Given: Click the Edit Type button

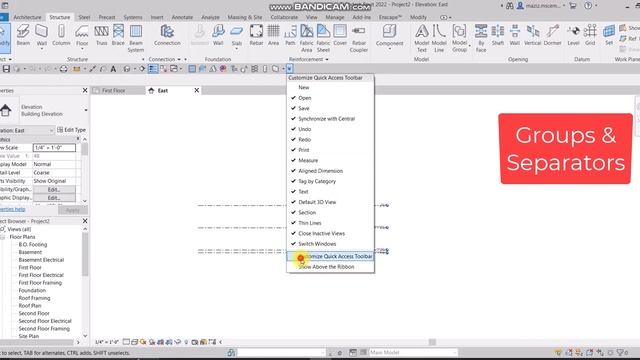Looking at the screenshot, I should 71,130.
